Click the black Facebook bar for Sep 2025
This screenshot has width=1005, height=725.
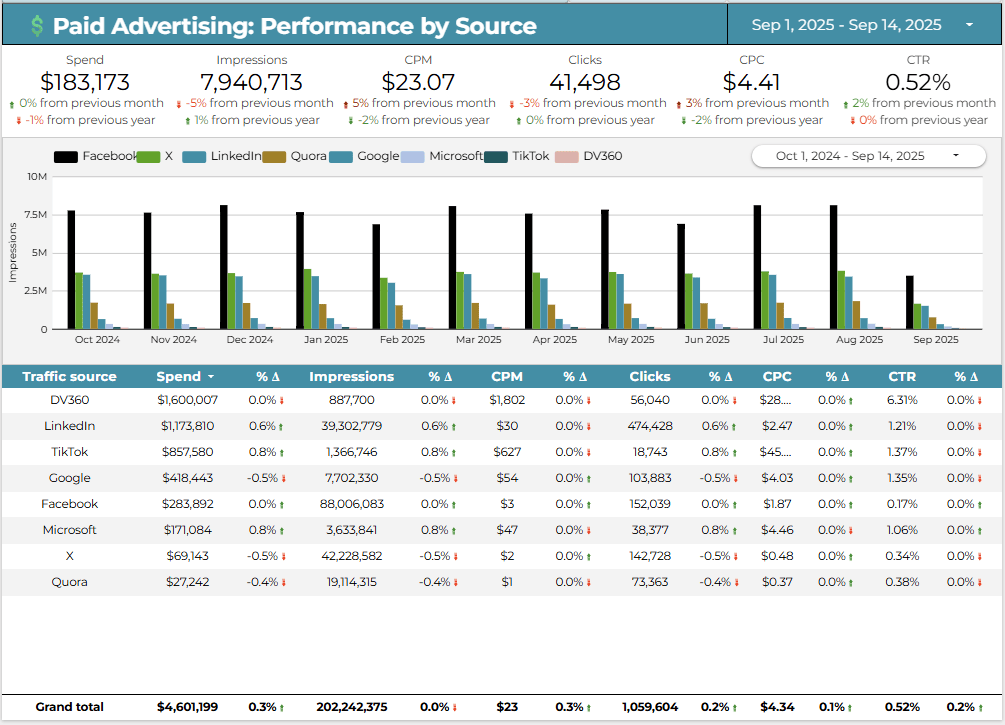[909, 302]
